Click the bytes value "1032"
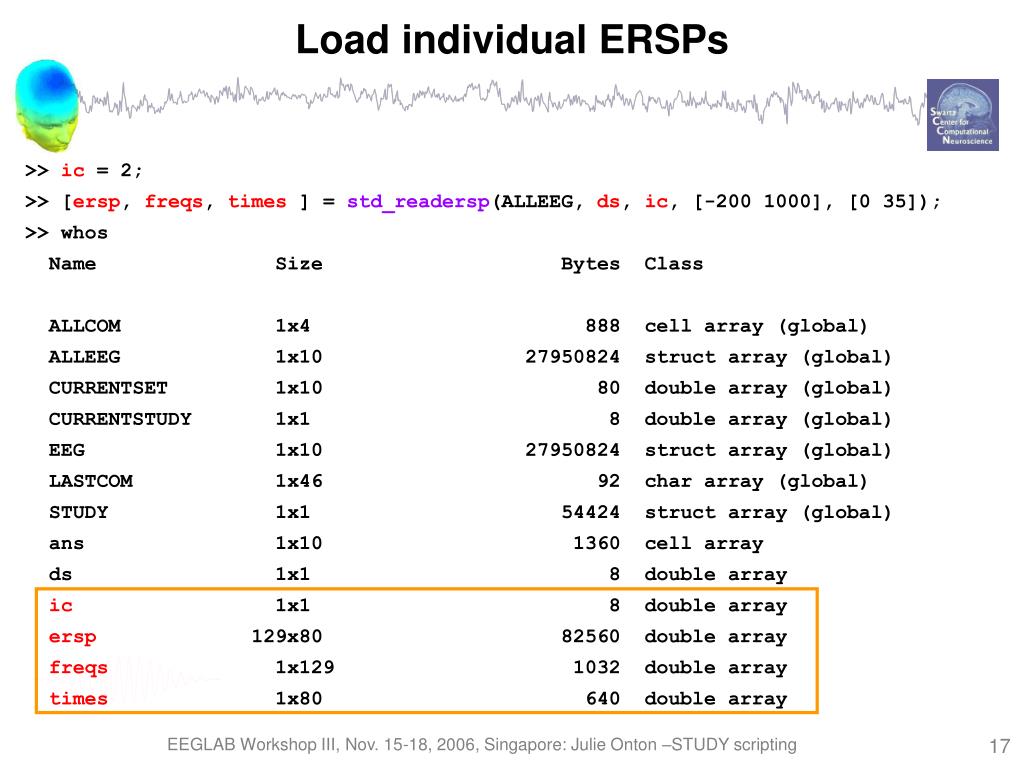 (596, 667)
